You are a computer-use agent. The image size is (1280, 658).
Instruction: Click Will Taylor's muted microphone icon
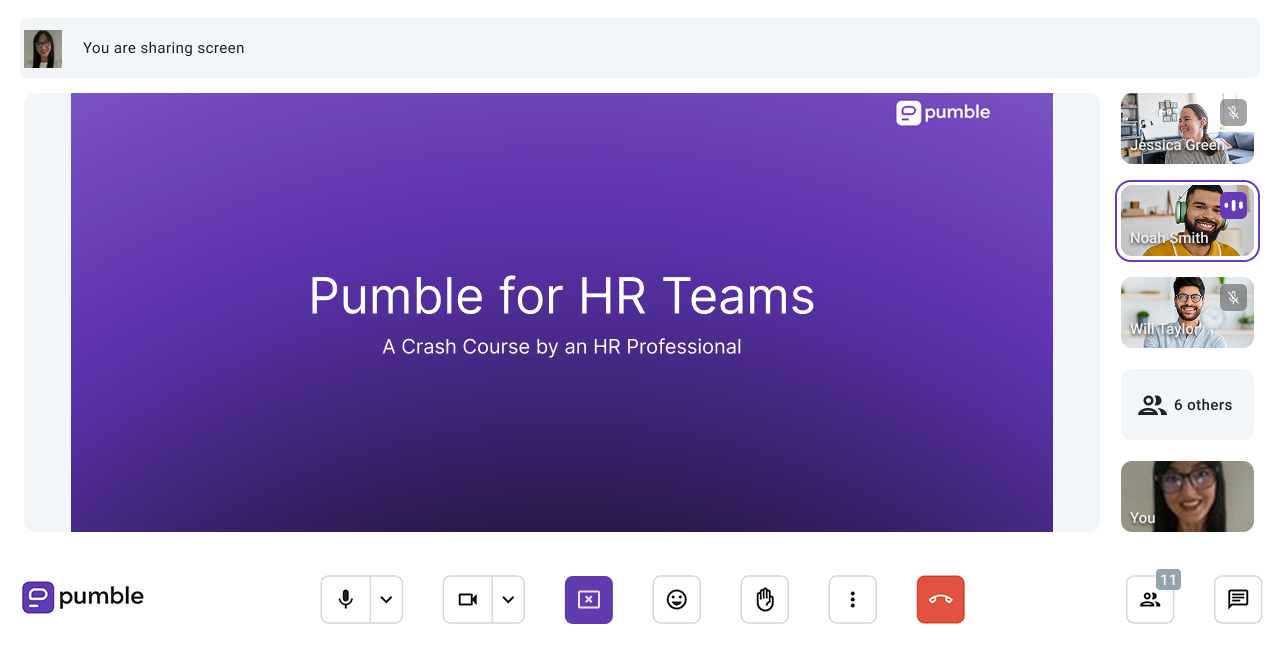(x=1233, y=297)
